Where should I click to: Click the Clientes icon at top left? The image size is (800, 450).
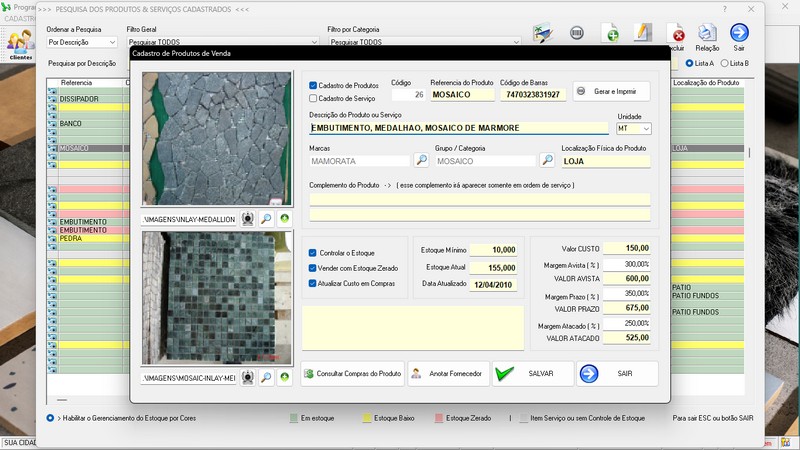tap(20, 42)
